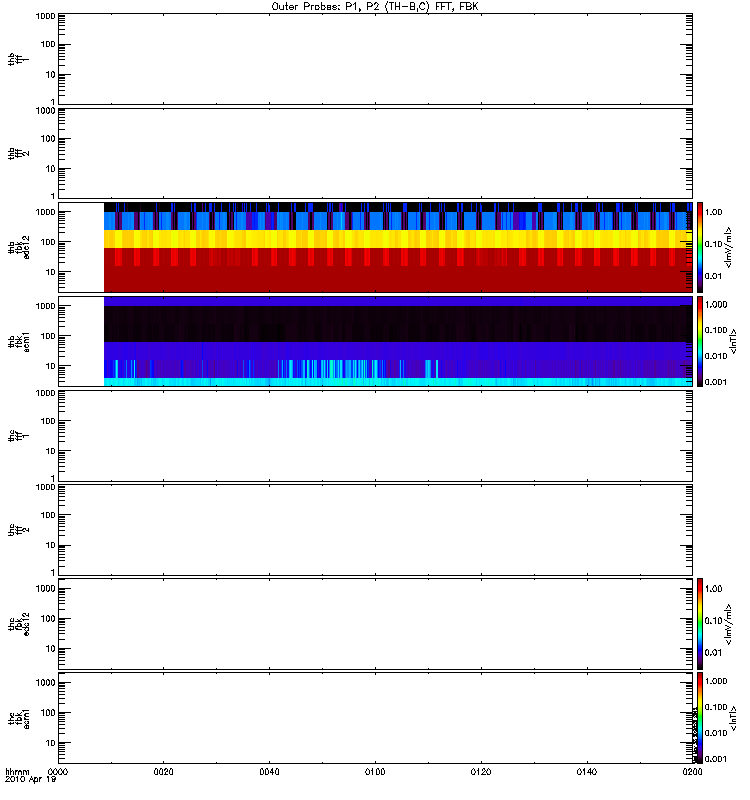Click the '<|nT|>' unit label beside thb scm1 colorbar
The width and height of the screenshot is (750, 800).
734,342
